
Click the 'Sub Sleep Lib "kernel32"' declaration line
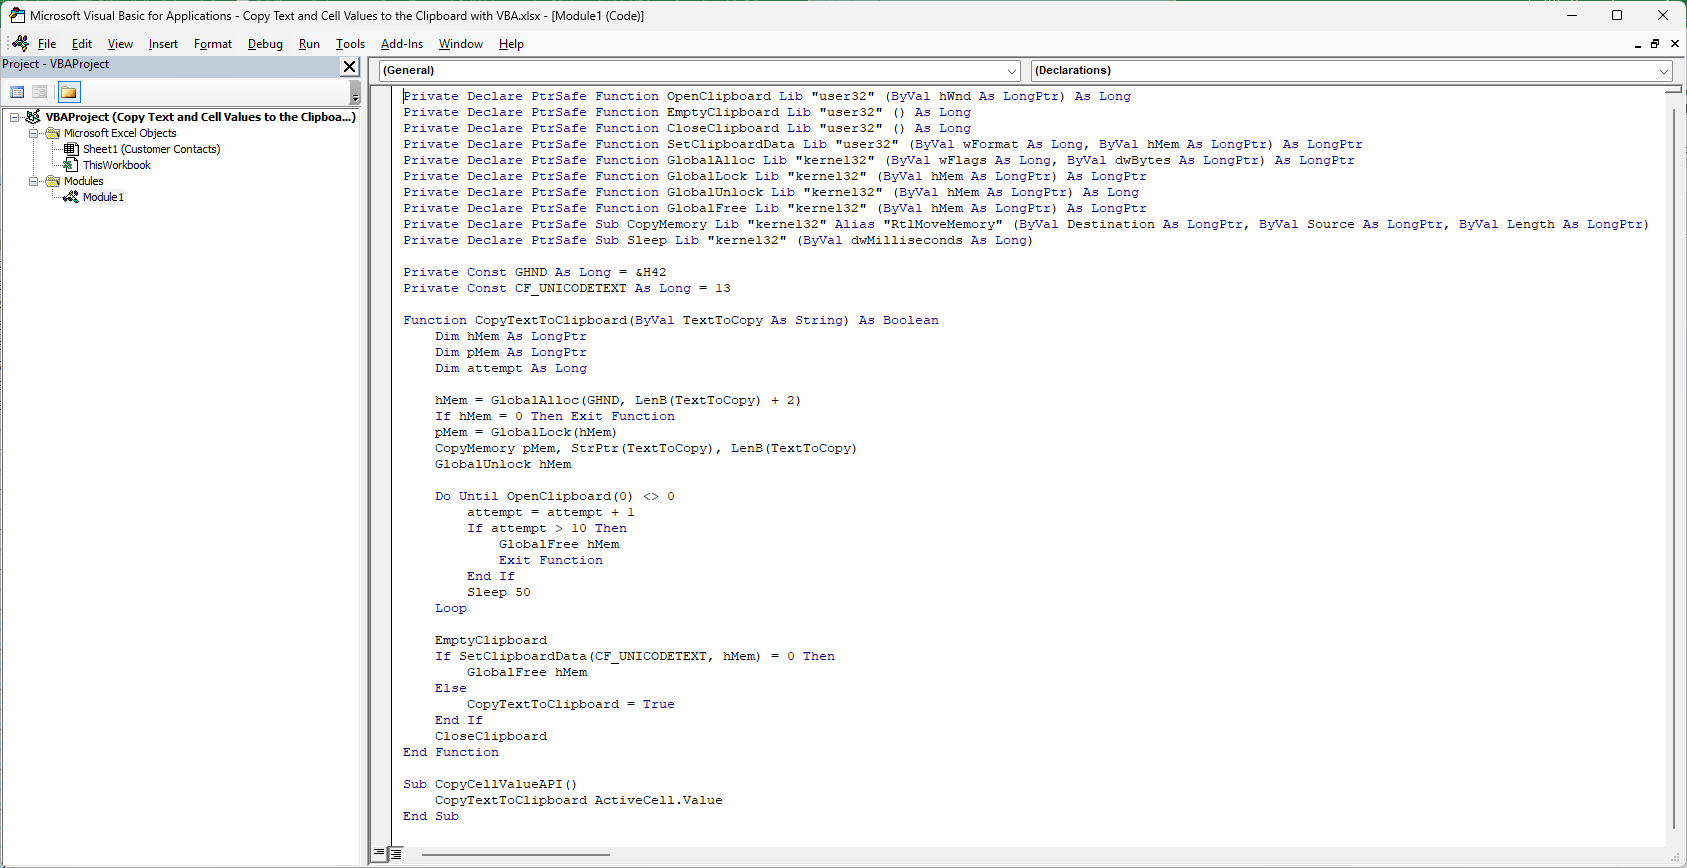[x=718, y=240]
